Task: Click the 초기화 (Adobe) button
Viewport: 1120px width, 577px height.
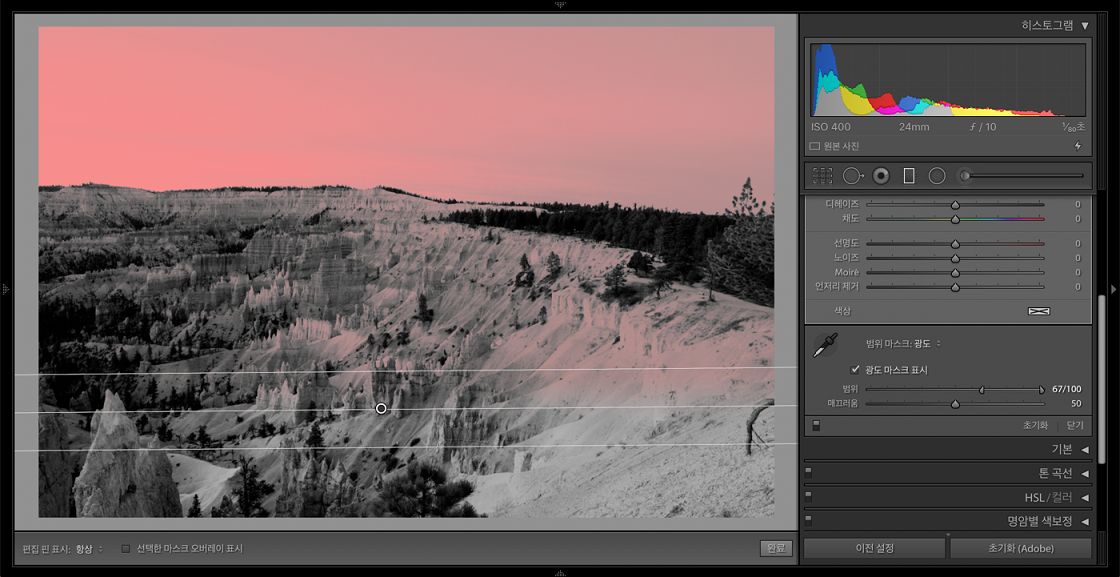Action: [x=1021, y=548]
